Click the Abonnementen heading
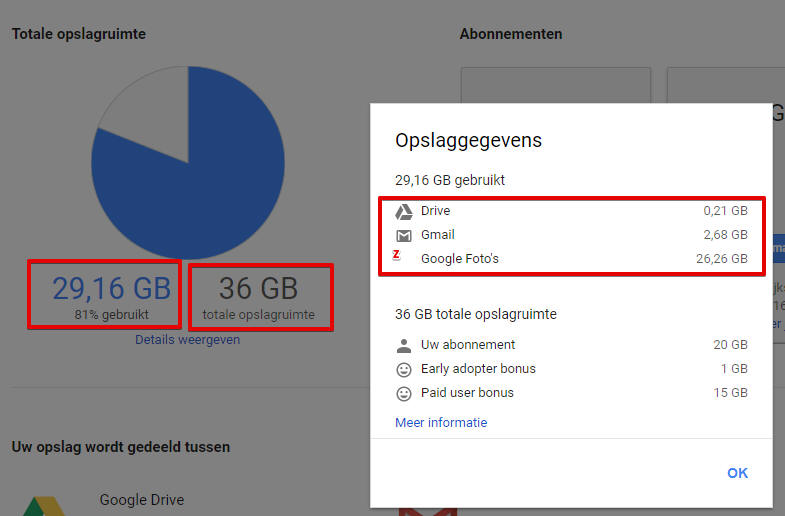 [x=511, y=34]
